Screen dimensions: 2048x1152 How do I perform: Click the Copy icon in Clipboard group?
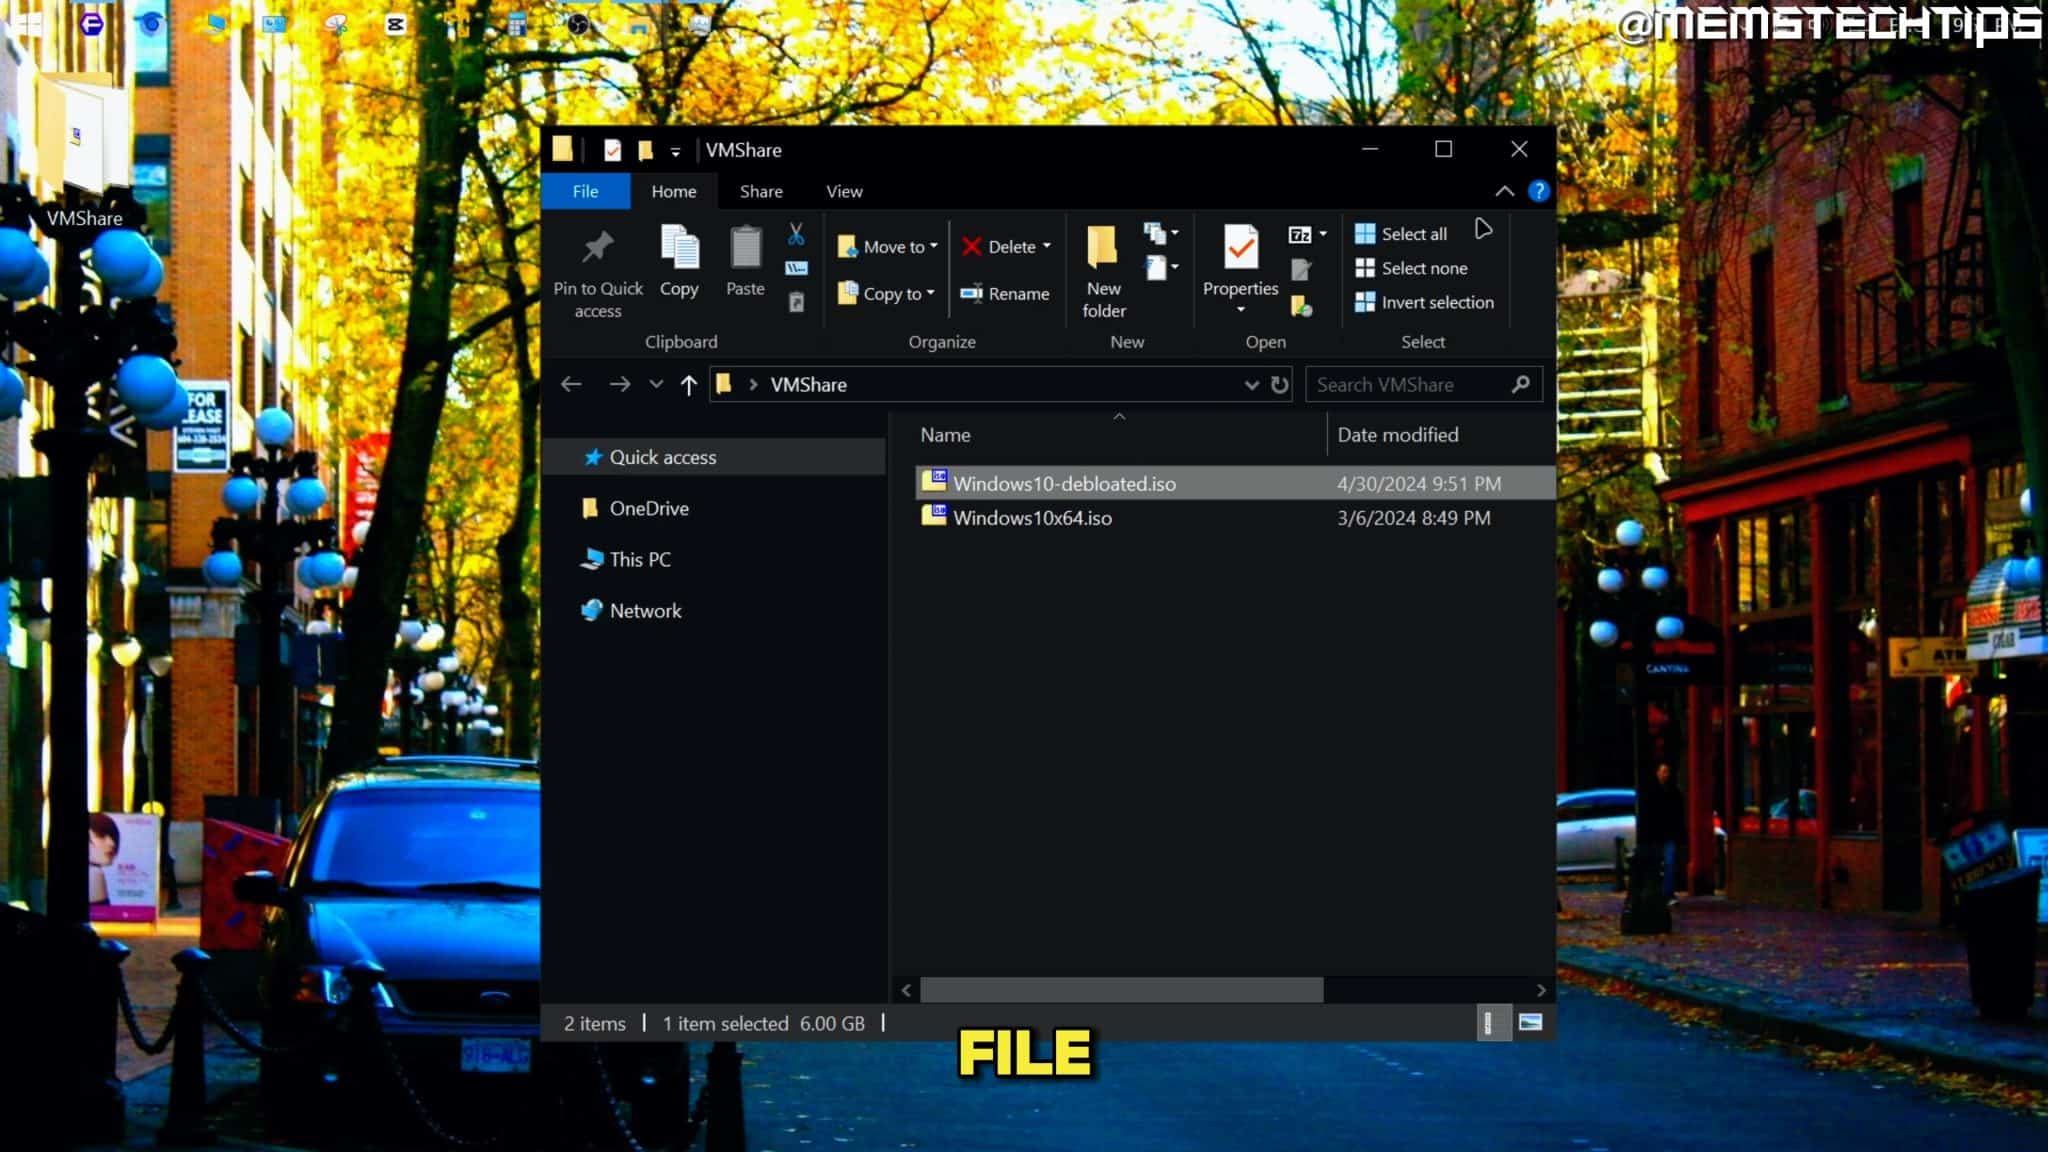(x=679, y=247)
